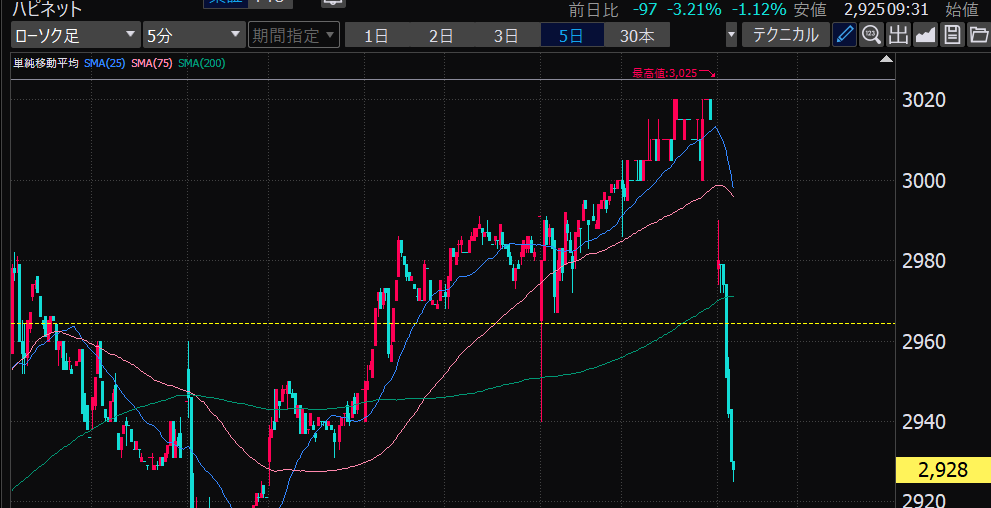Click the テクニカル button
The width and height of the screenshot is (991, 508).
point(785,35)
